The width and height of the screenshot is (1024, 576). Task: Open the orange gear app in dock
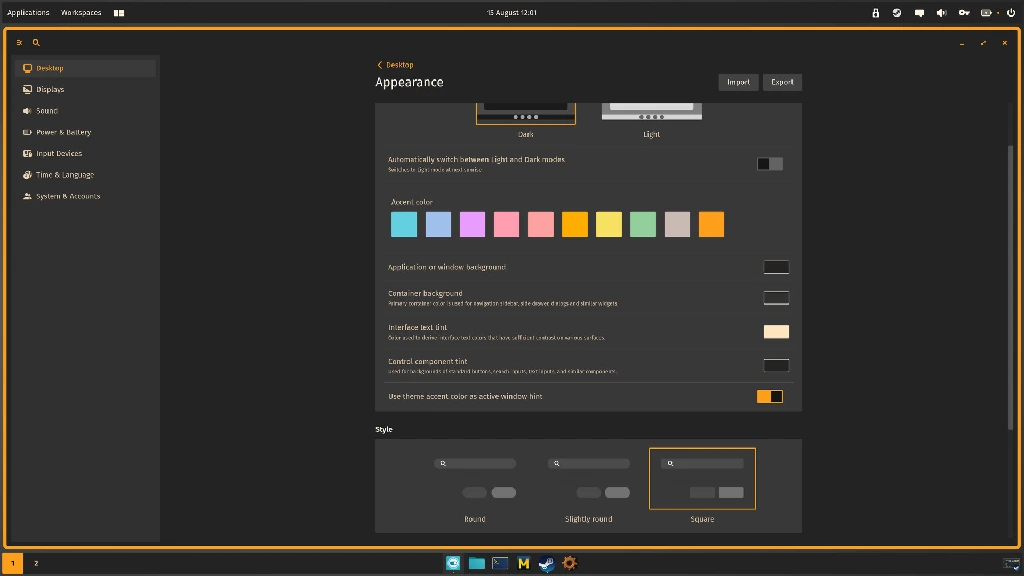(569, 563)
